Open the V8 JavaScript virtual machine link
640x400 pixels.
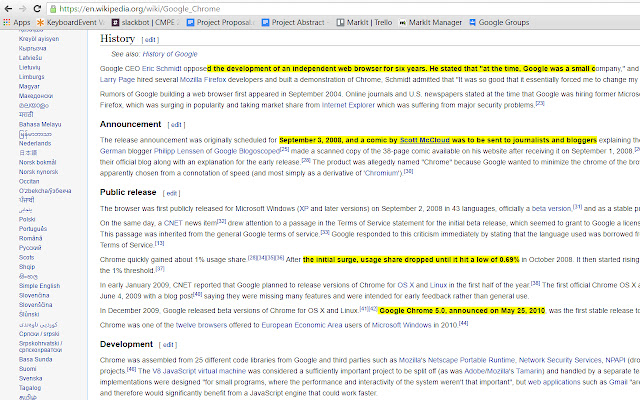(199, 371)
